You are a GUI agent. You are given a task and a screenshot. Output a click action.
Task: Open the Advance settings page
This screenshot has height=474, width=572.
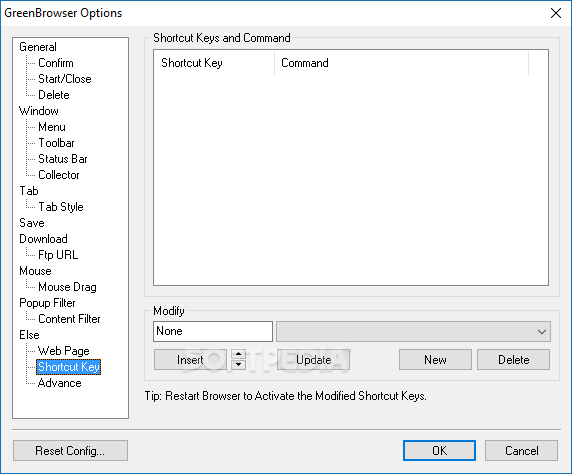(59, 383)
